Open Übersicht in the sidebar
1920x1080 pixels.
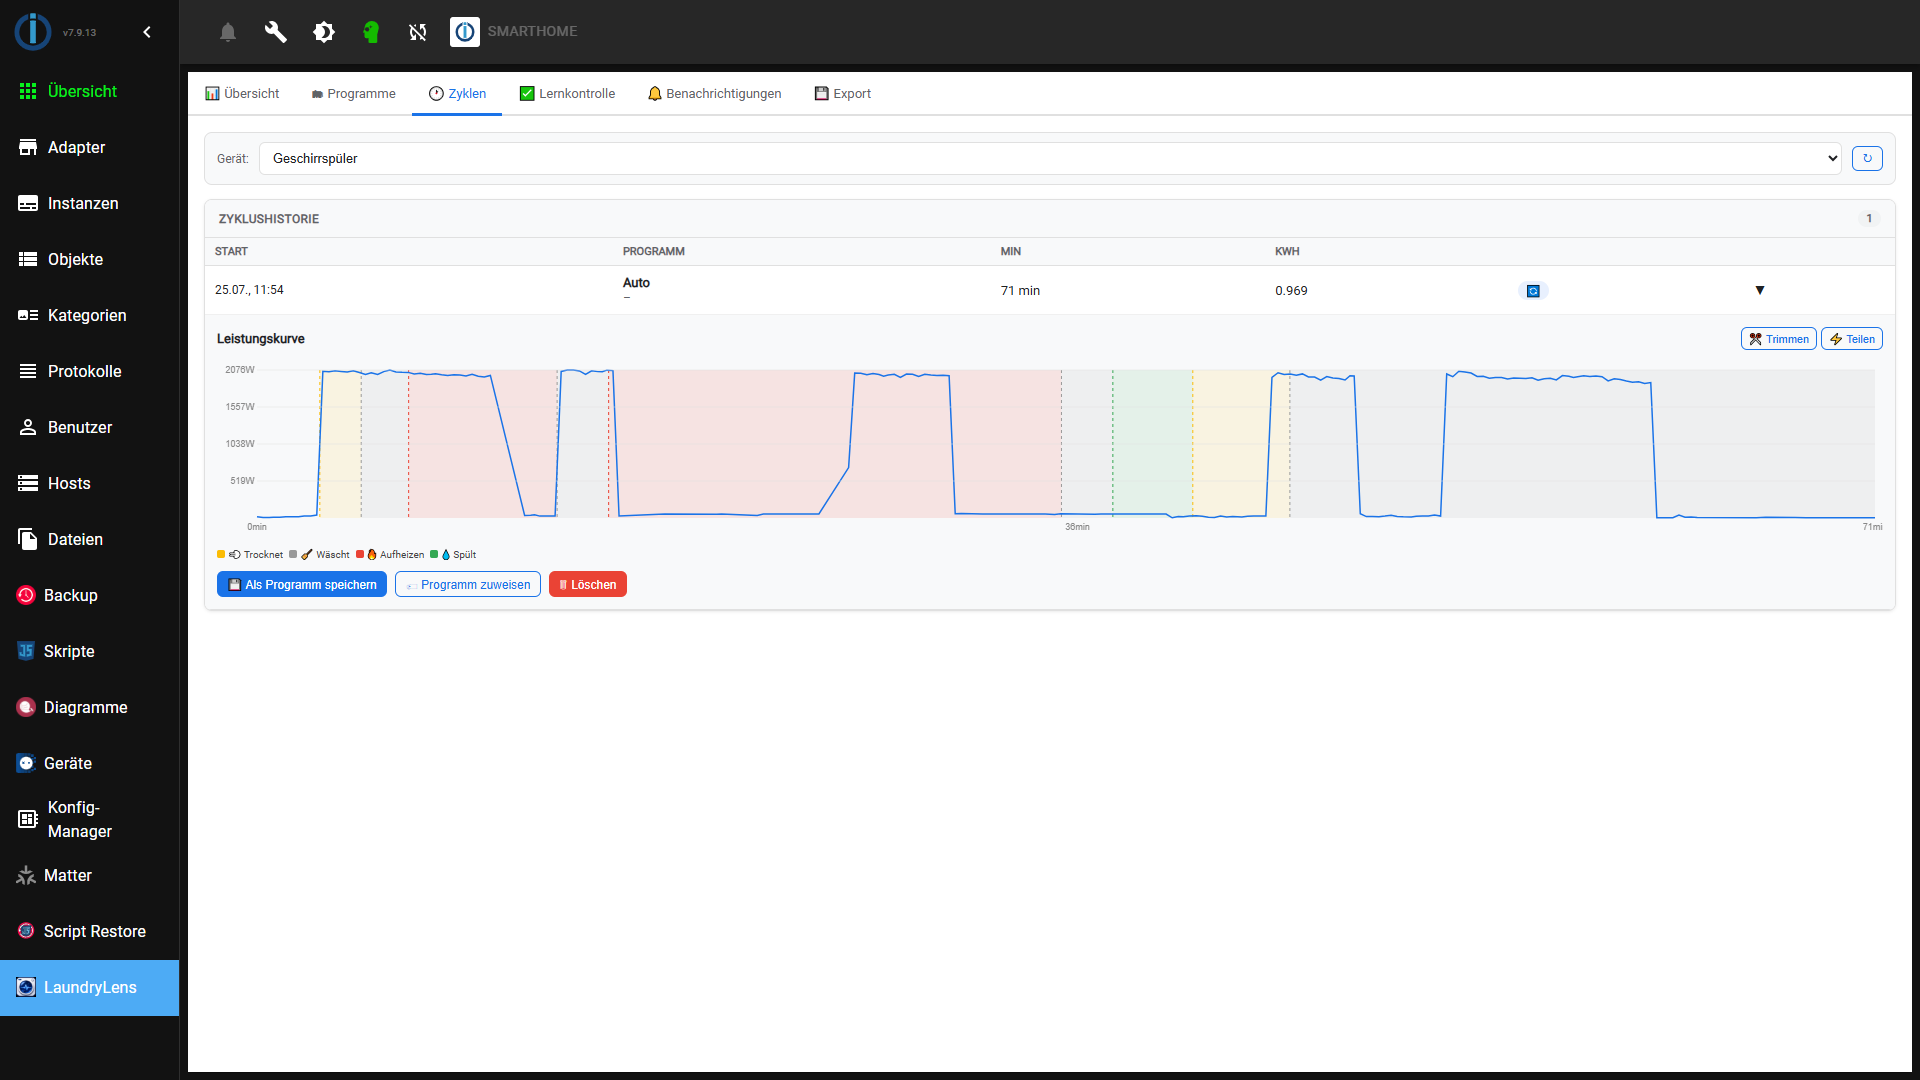(x=89, y=91)
